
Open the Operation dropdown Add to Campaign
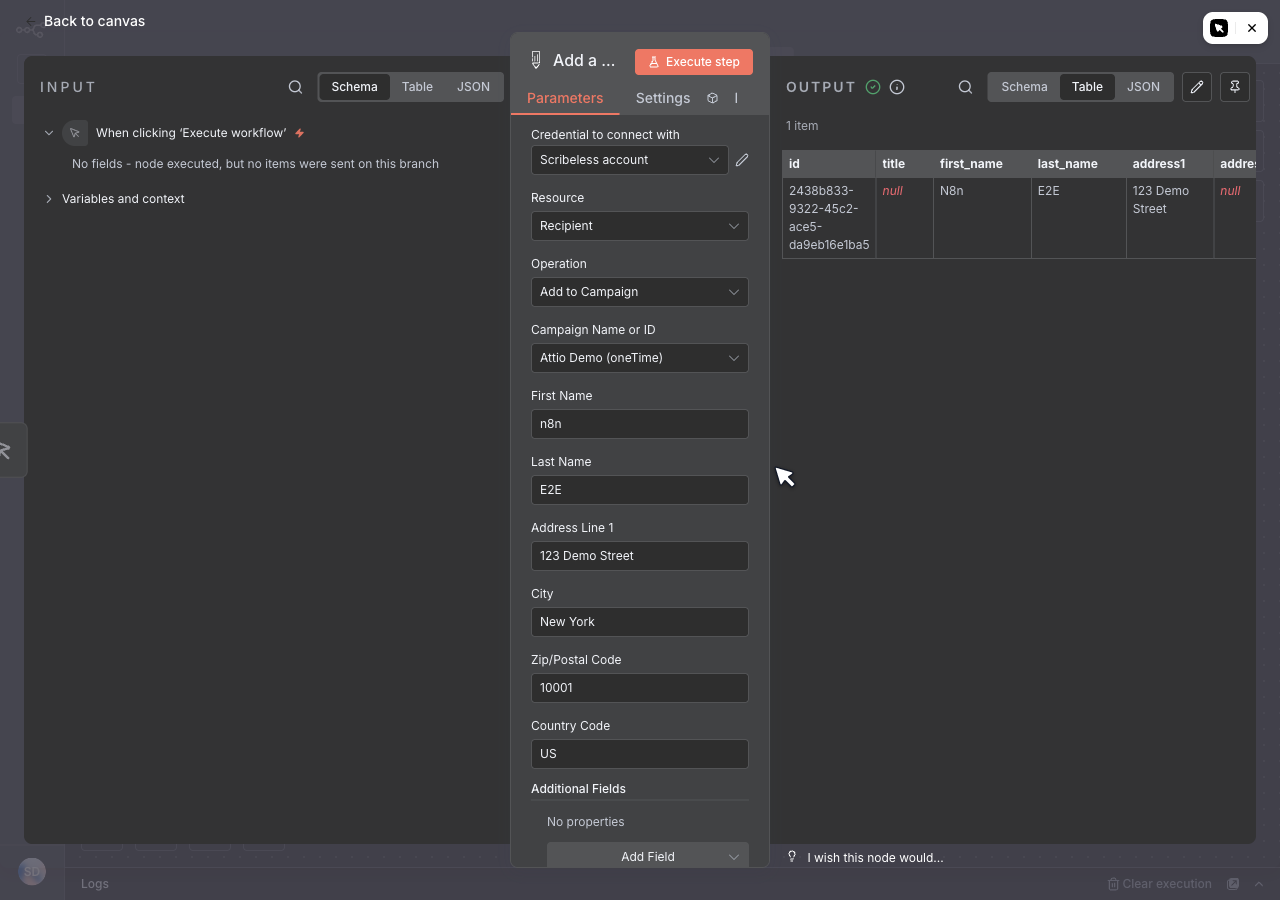pos(640,292)
